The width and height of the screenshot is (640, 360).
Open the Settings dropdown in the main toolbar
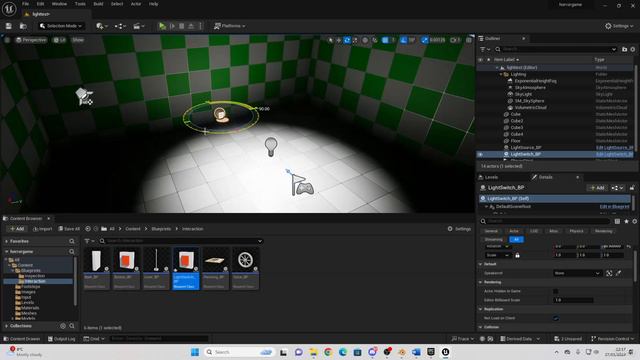point(619,26)
